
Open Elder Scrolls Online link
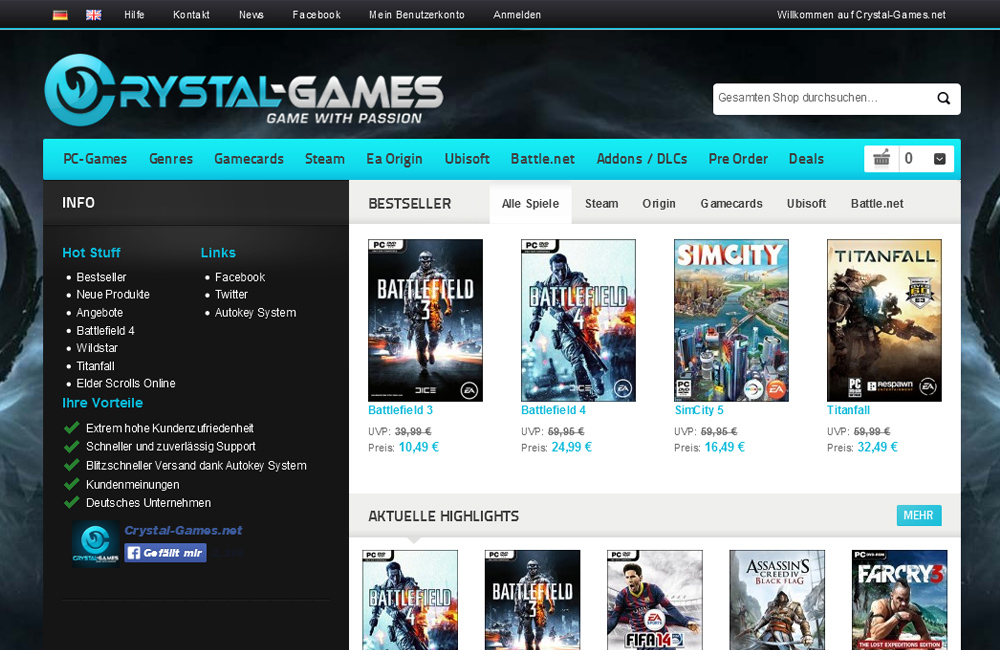(x=126, y=383)
